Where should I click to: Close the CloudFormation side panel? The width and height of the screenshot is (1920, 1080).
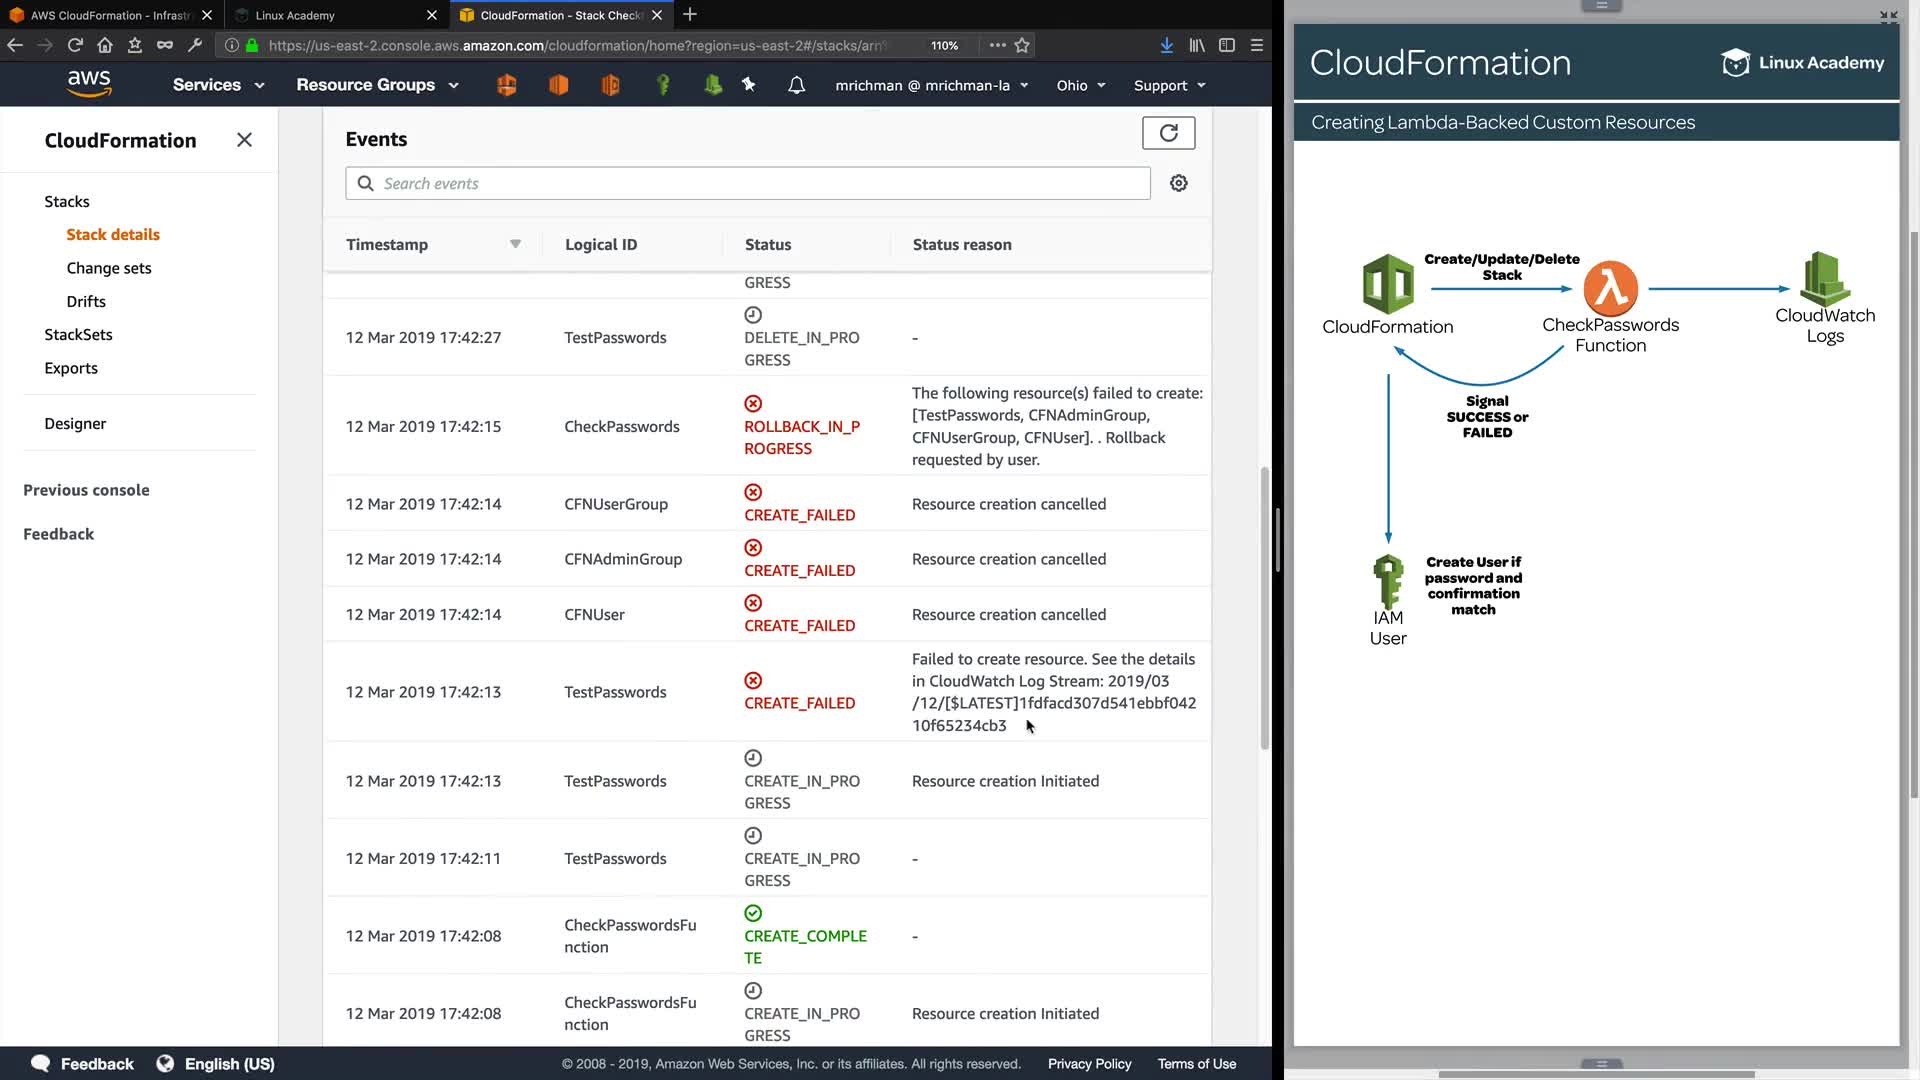coord(244,140)
